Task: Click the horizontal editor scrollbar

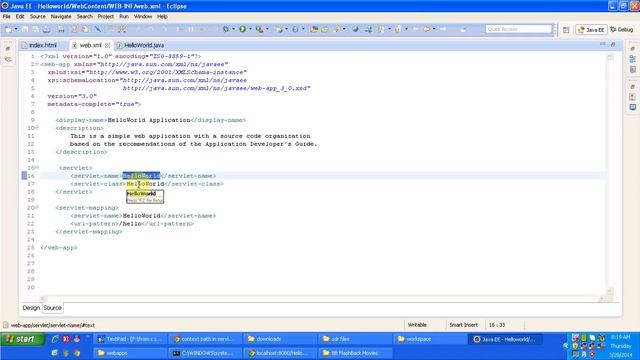Action: pyautogui.click(x=322, y=299)
